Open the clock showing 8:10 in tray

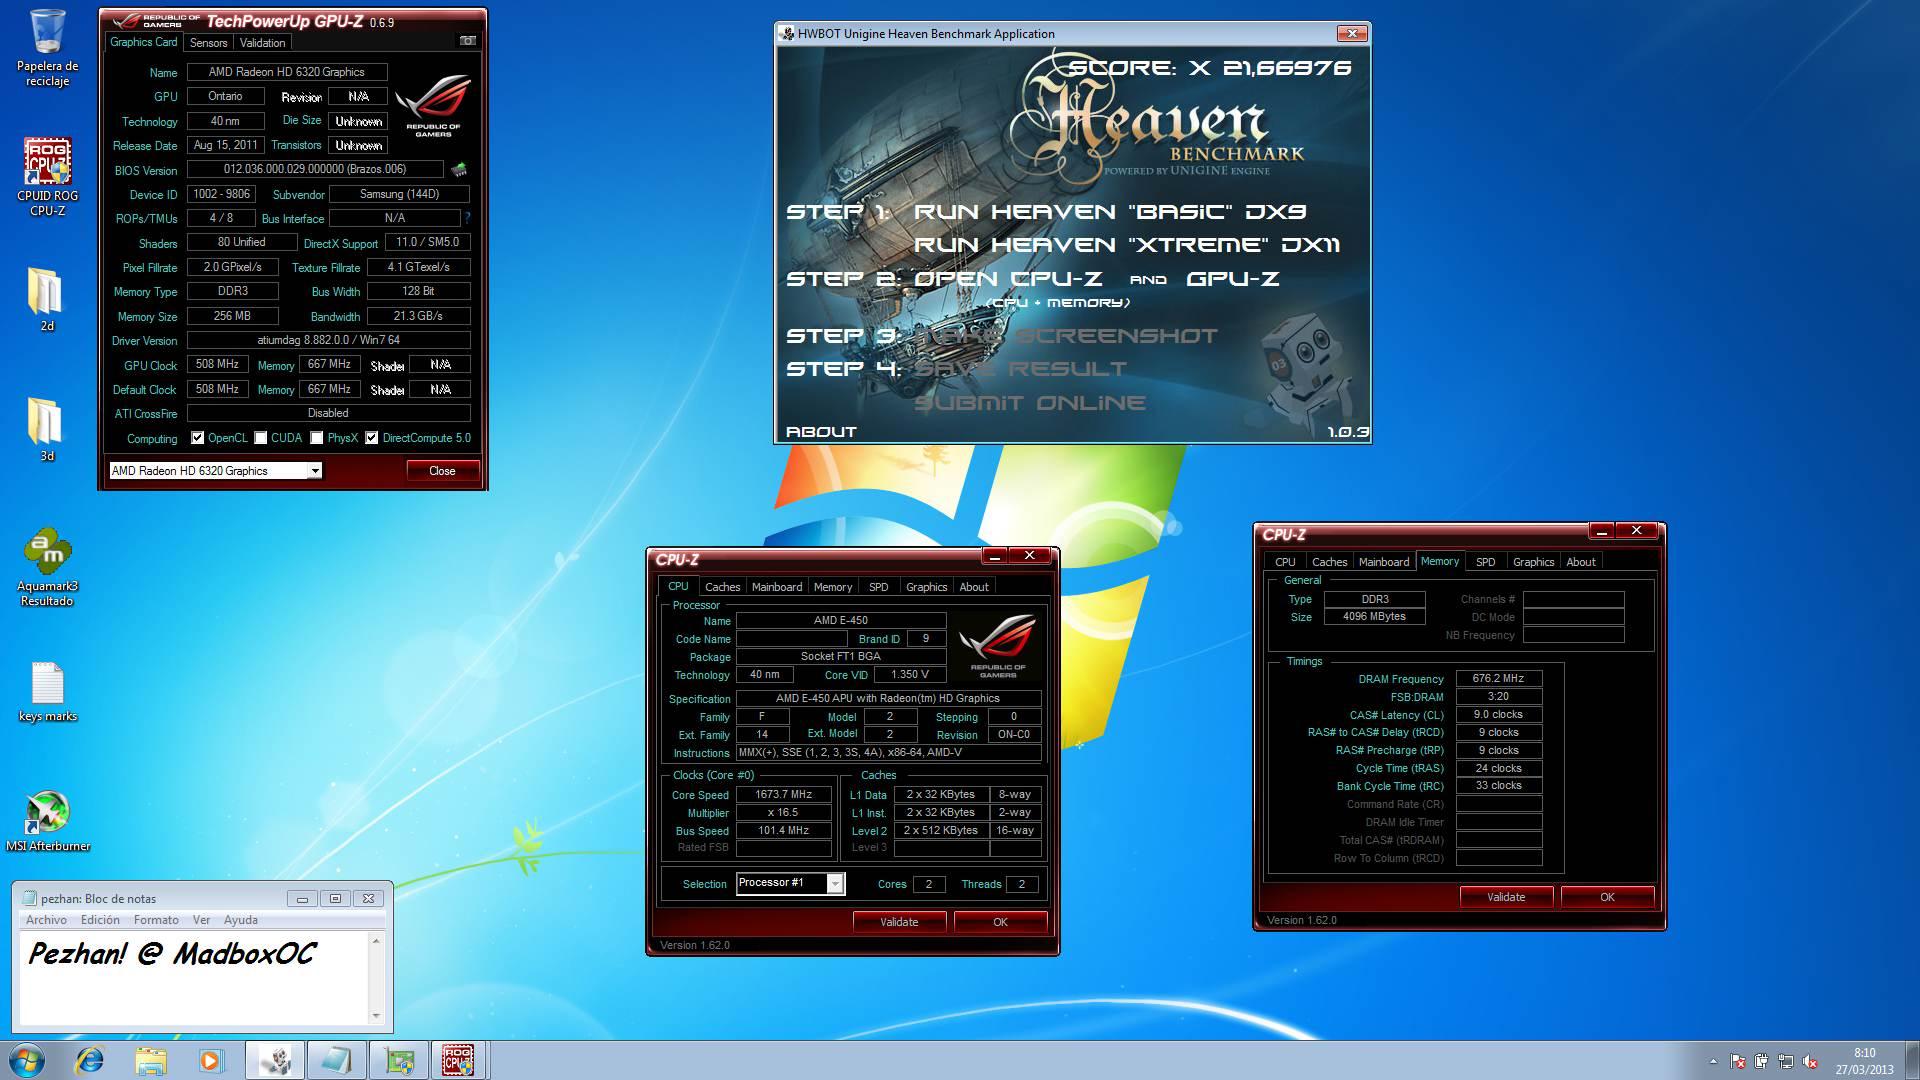(x=1864, y=1060)
